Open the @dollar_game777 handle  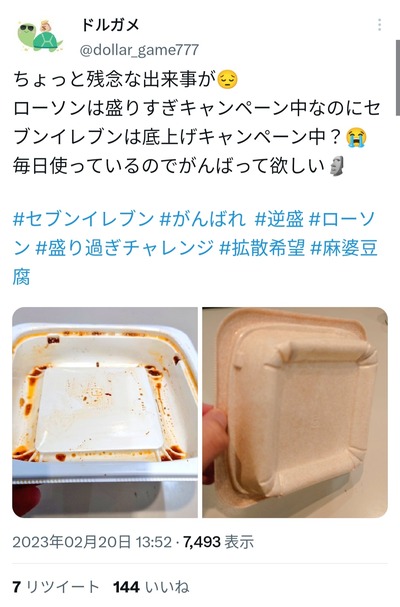139,50
